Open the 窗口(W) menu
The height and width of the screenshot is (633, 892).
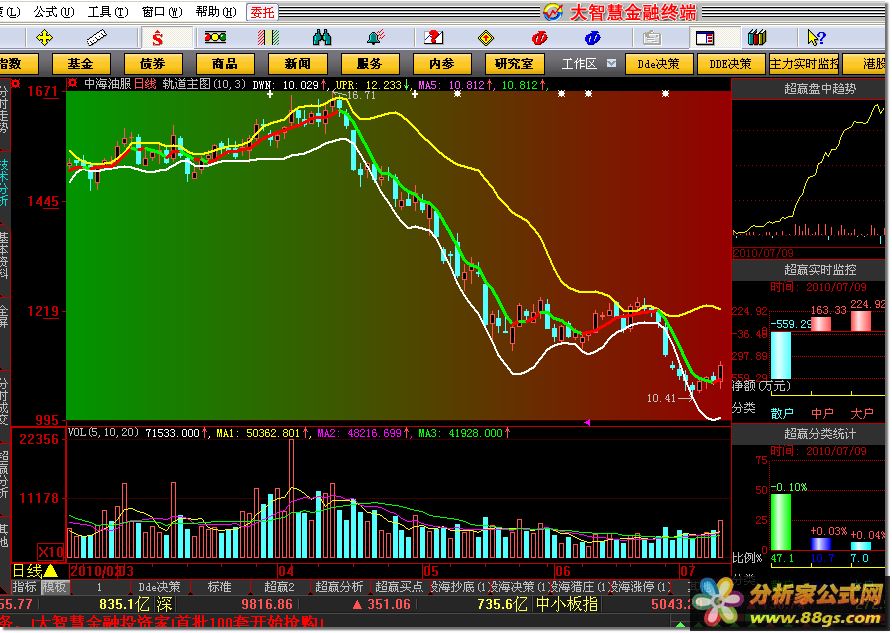[162, 11]
